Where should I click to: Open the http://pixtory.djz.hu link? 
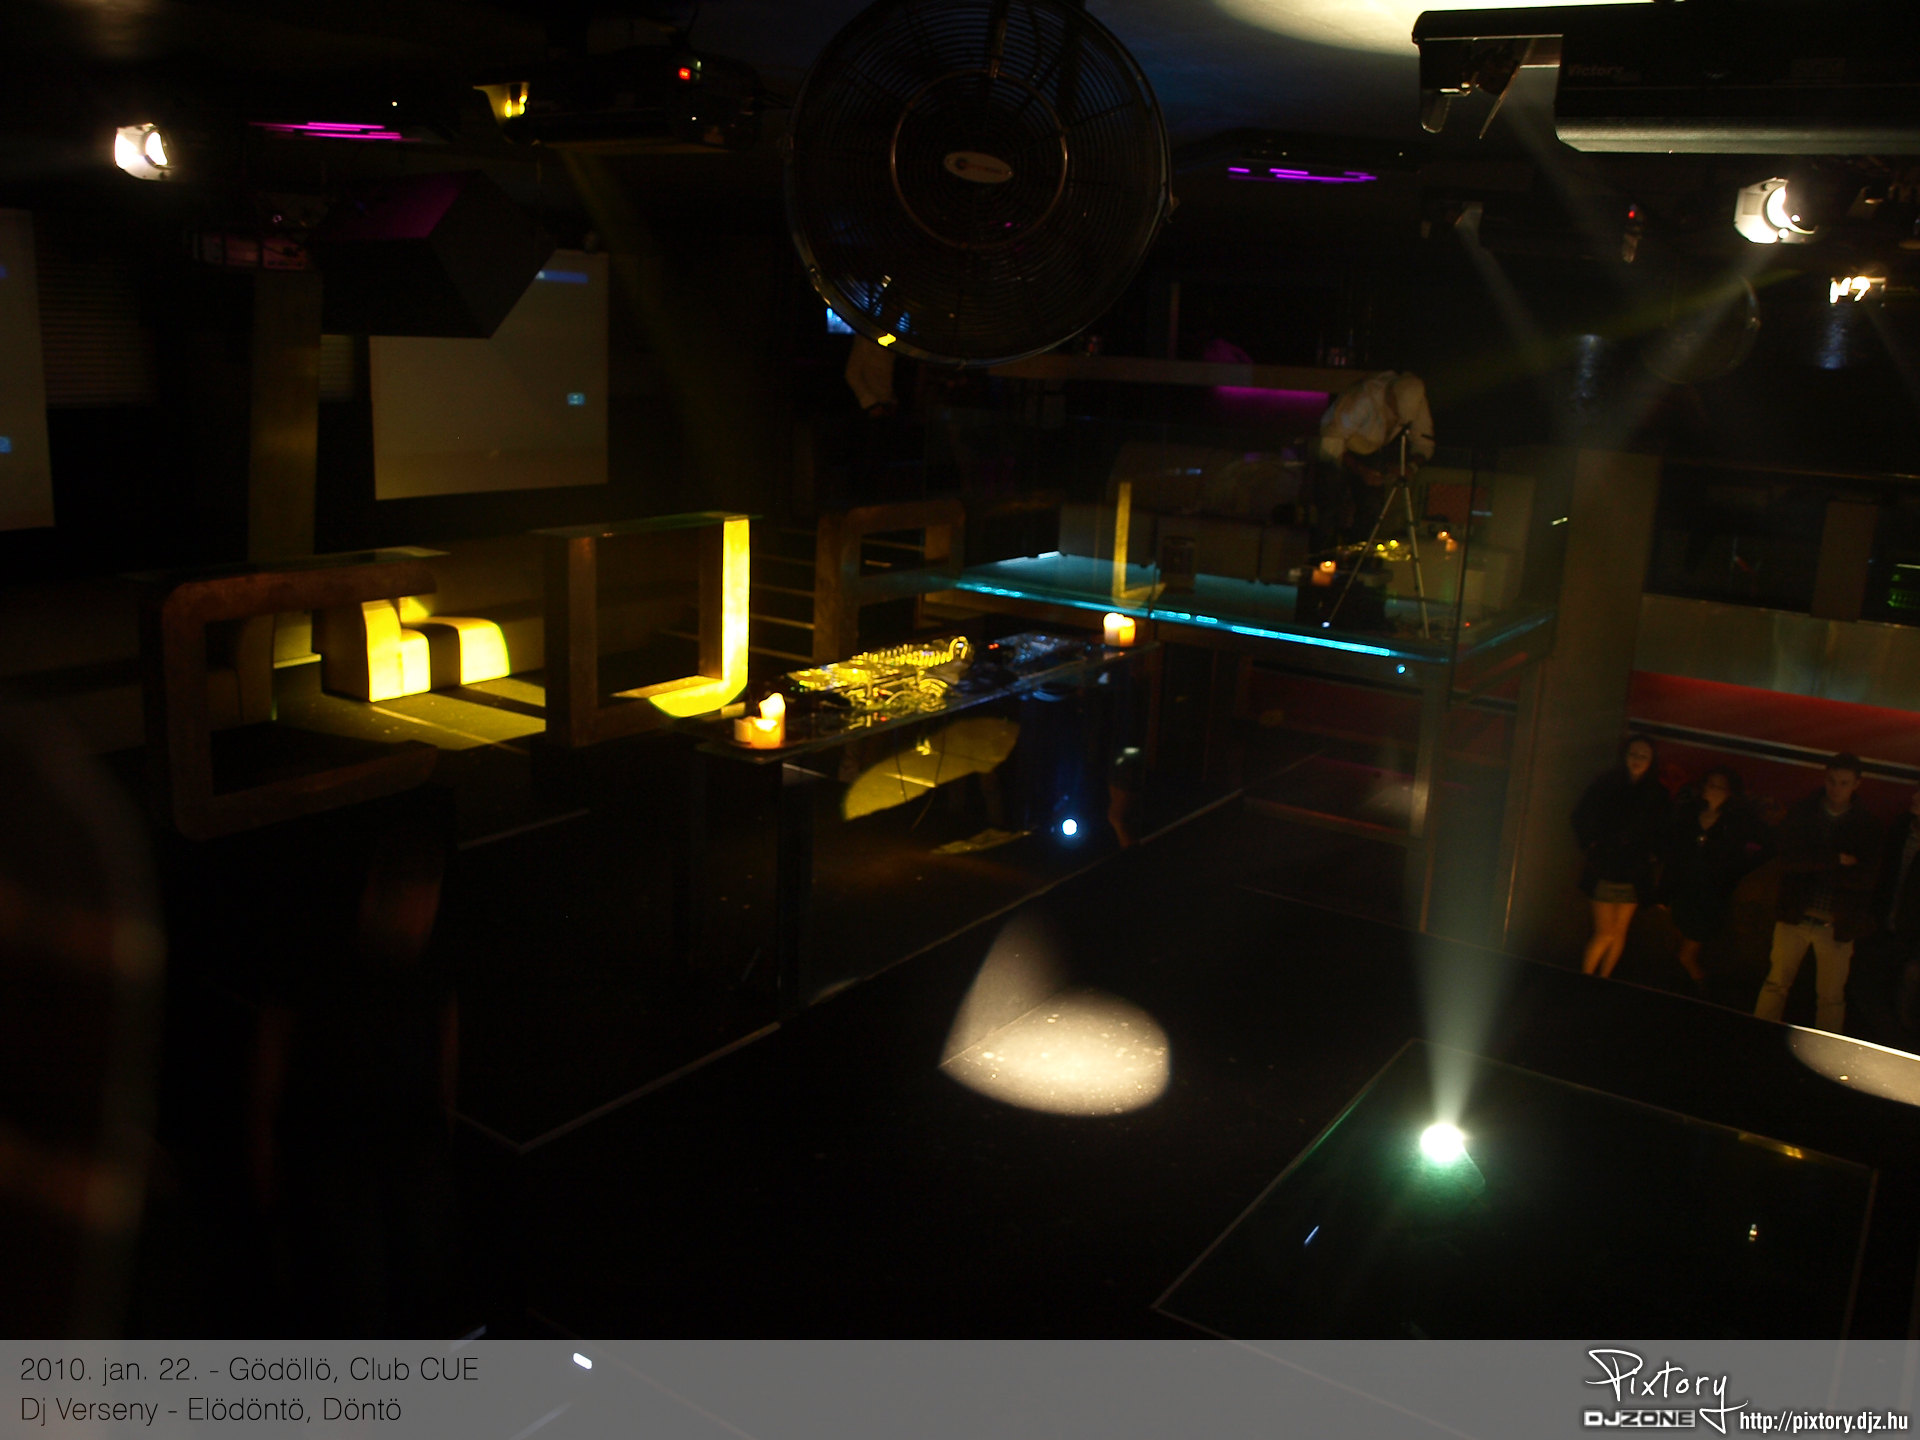pyautogui.click(x=1823, y=1421)
